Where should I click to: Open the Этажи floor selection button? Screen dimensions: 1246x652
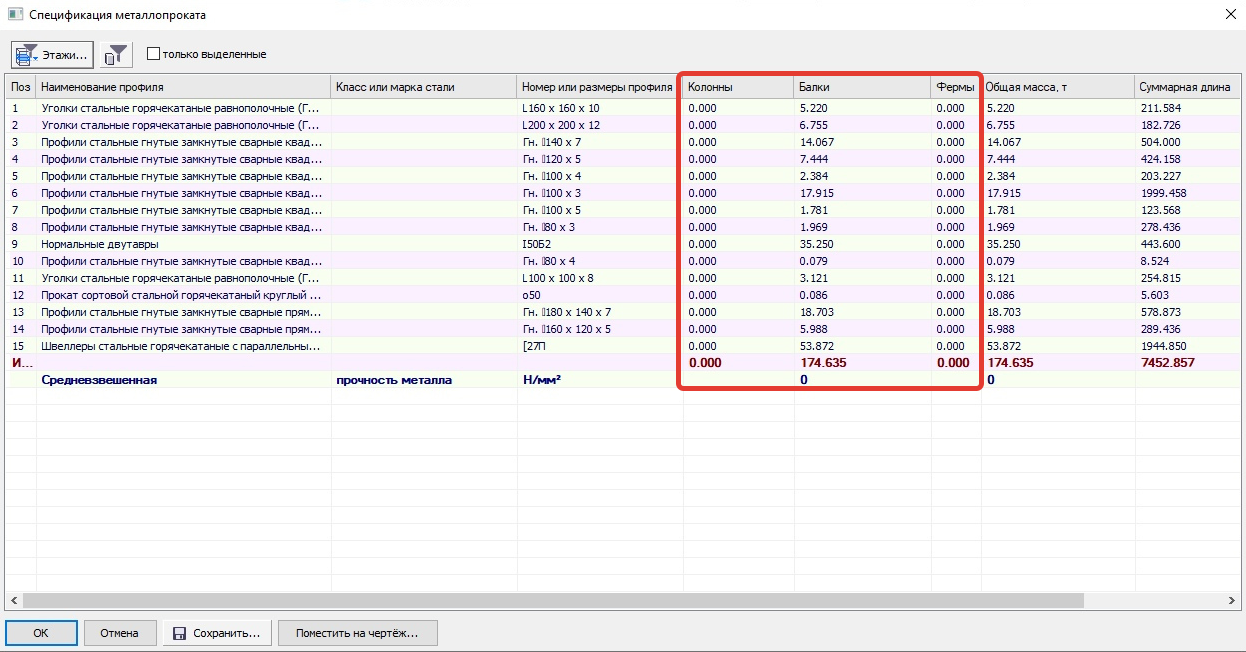click(x=52, y=54)
